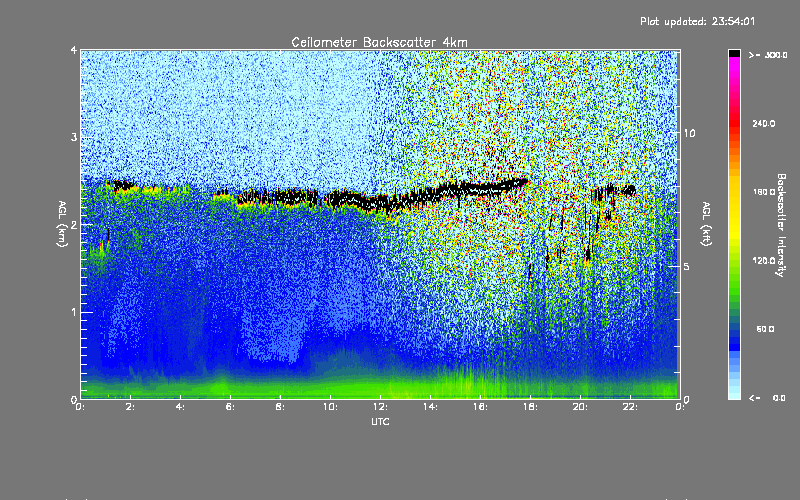Click the '120.0' colorbar value
The height and width of the screenshot is (500, 800).
click(764, 261)
